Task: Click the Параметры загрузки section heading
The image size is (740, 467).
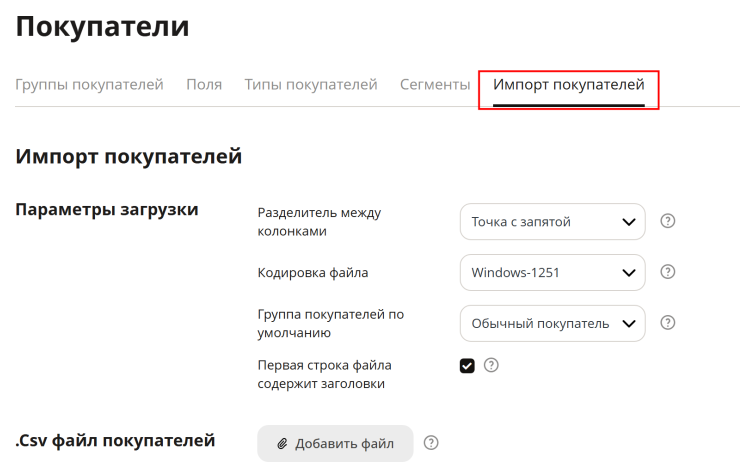Action: point(107,209)
